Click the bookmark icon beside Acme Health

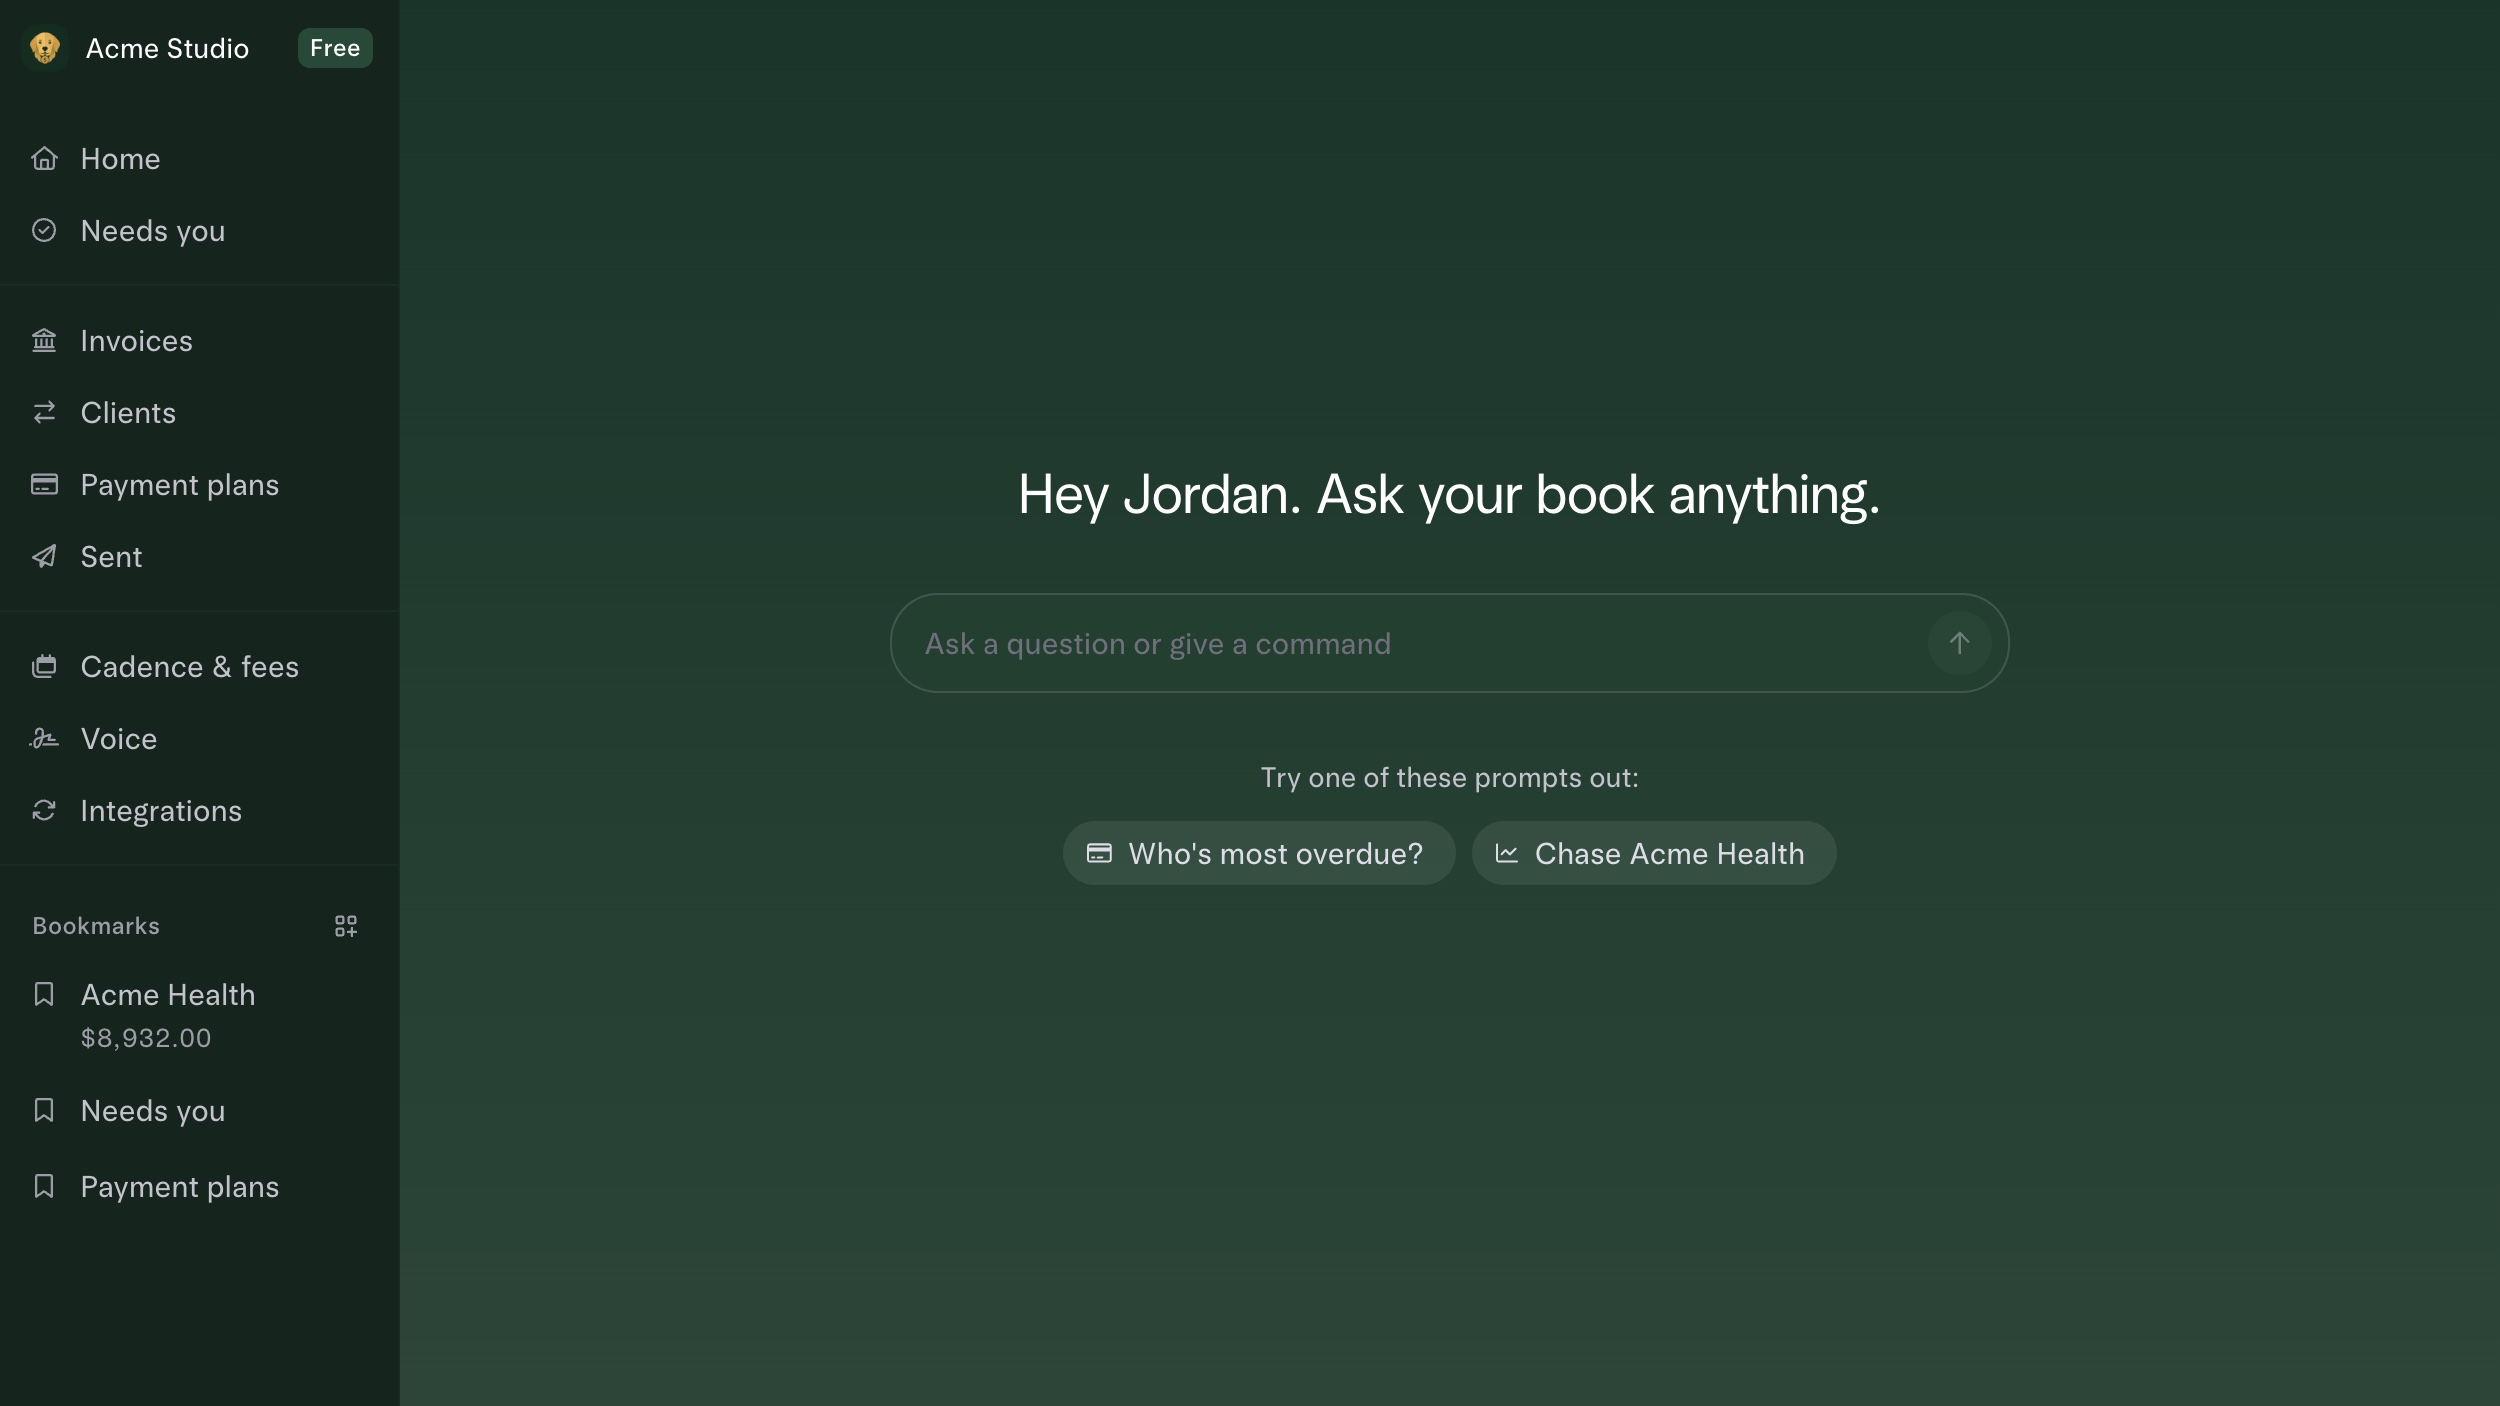tap(44, 995)
